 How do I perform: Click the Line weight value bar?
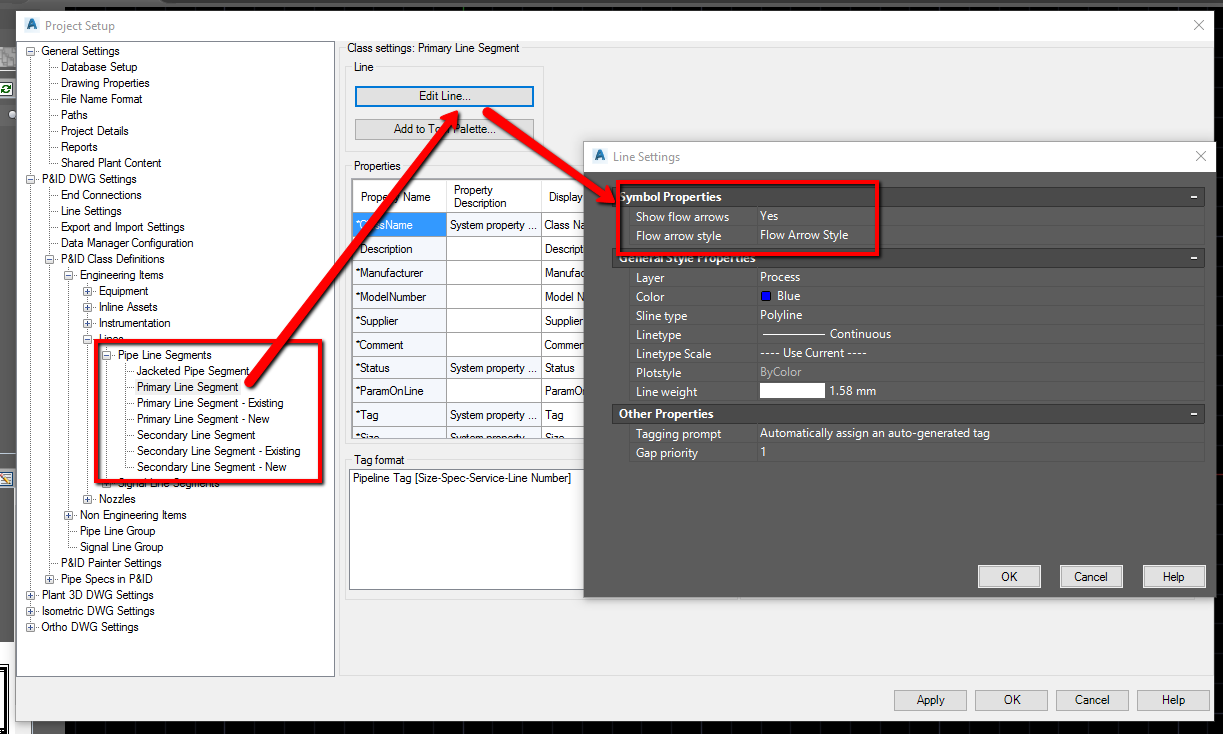[792, 390]
